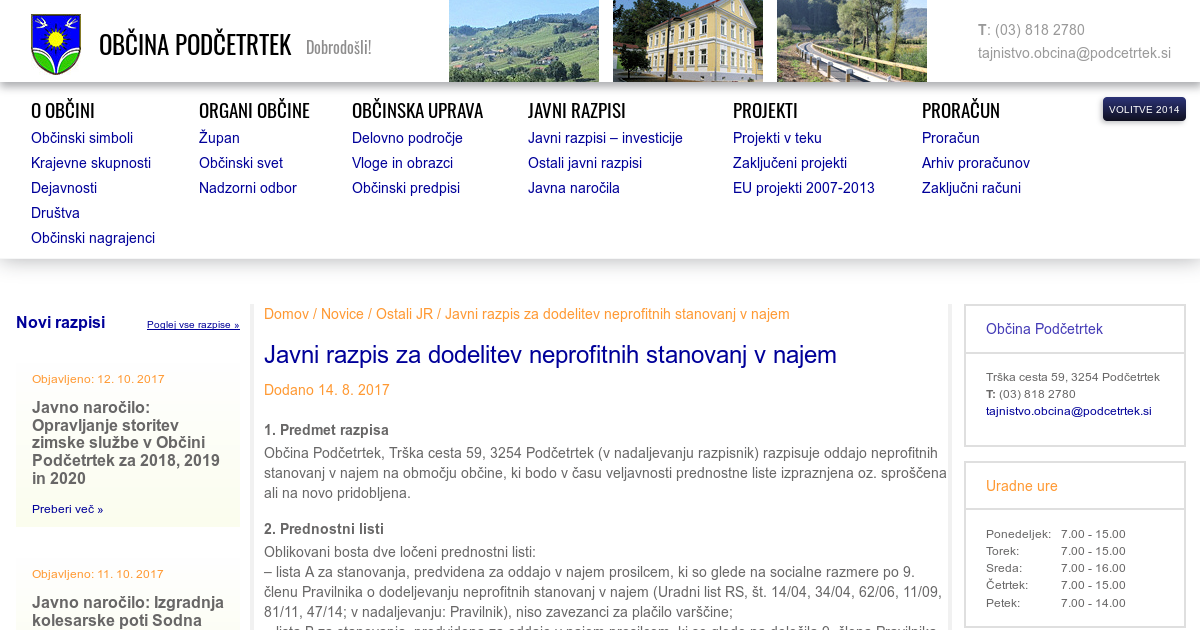
Task: Open EU projekti 2007-2013
Action: [803, 188]
